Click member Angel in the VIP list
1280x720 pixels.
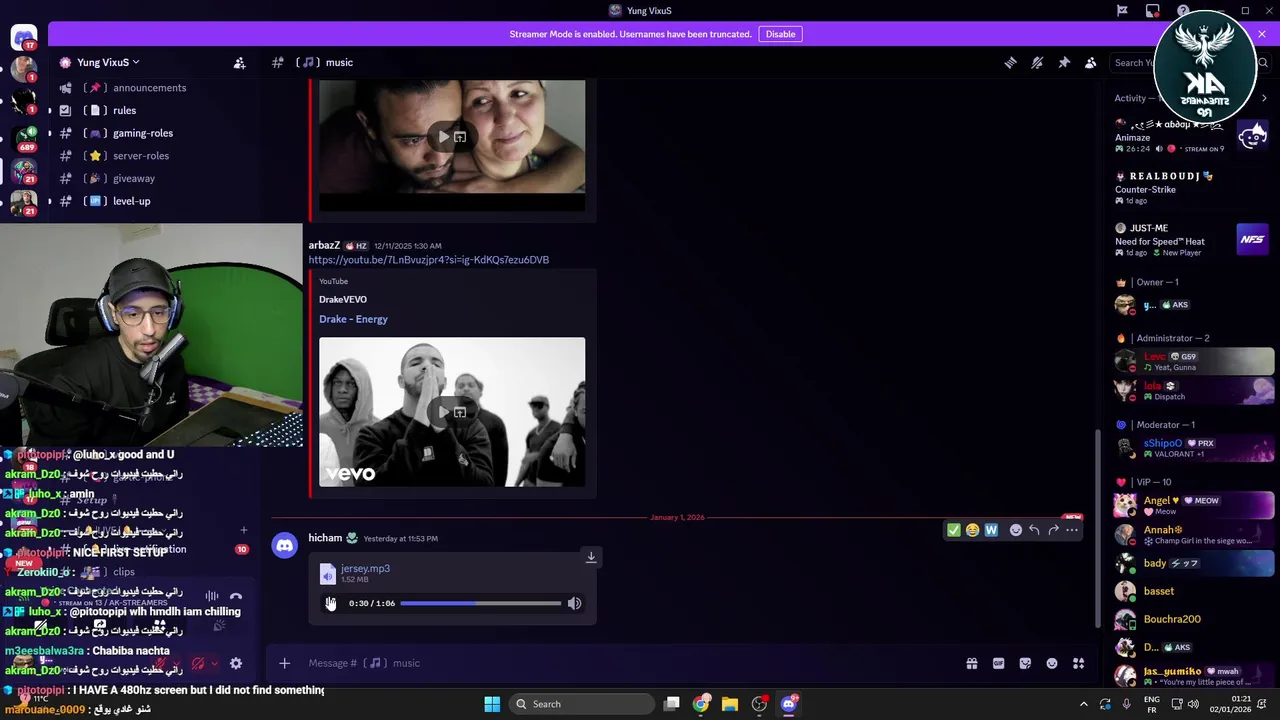pos(1192,505)
